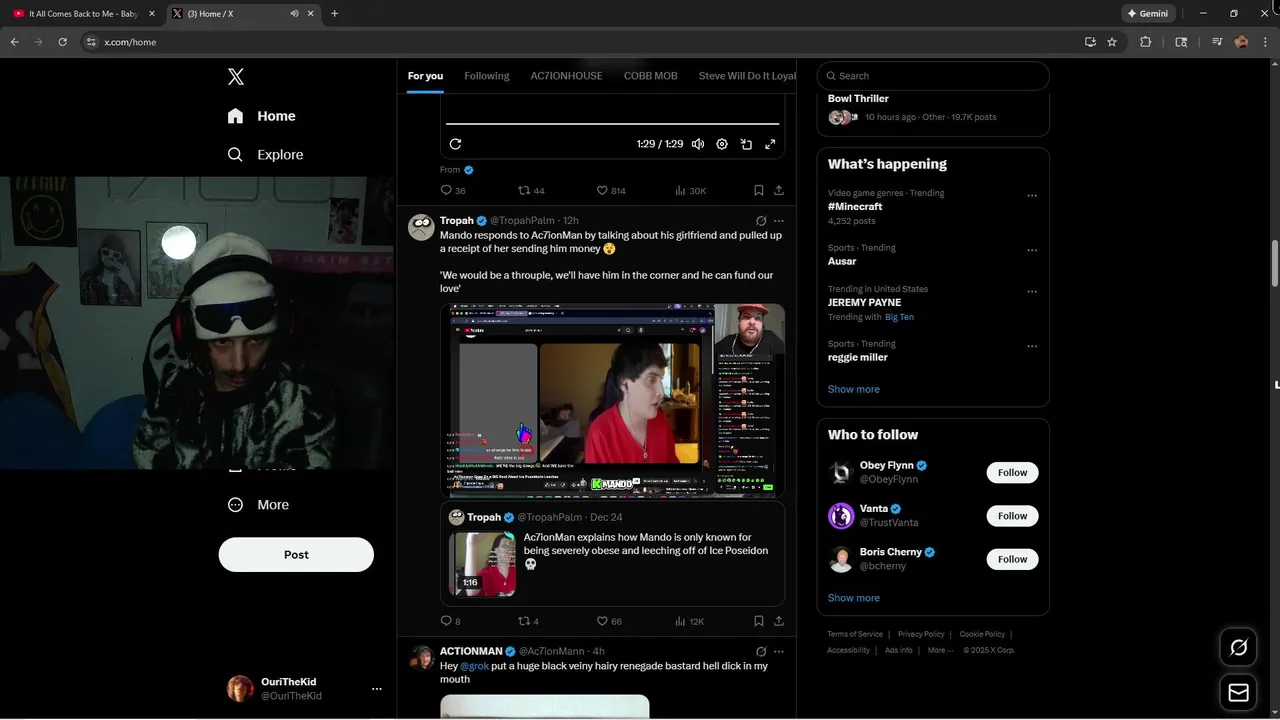The height and width of the screenshot is (720, 1280).
Task: Reload the browser page
Action: 62,42
